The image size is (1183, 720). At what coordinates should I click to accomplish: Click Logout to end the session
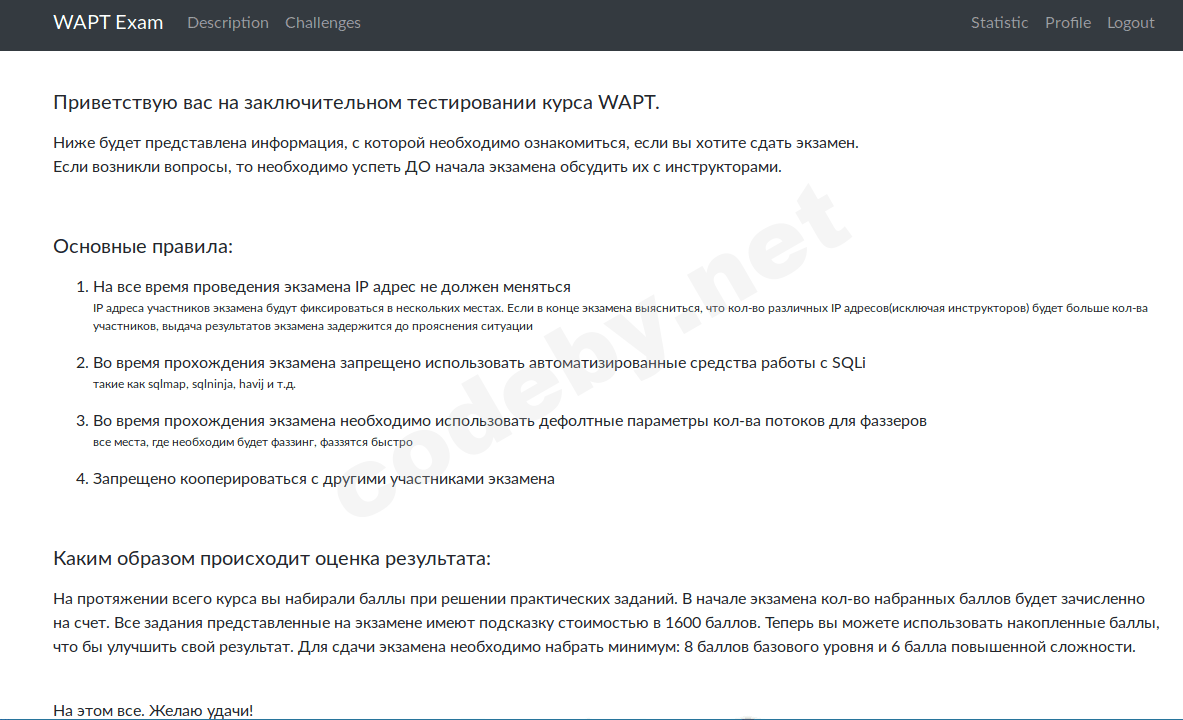click(1130, 22)
